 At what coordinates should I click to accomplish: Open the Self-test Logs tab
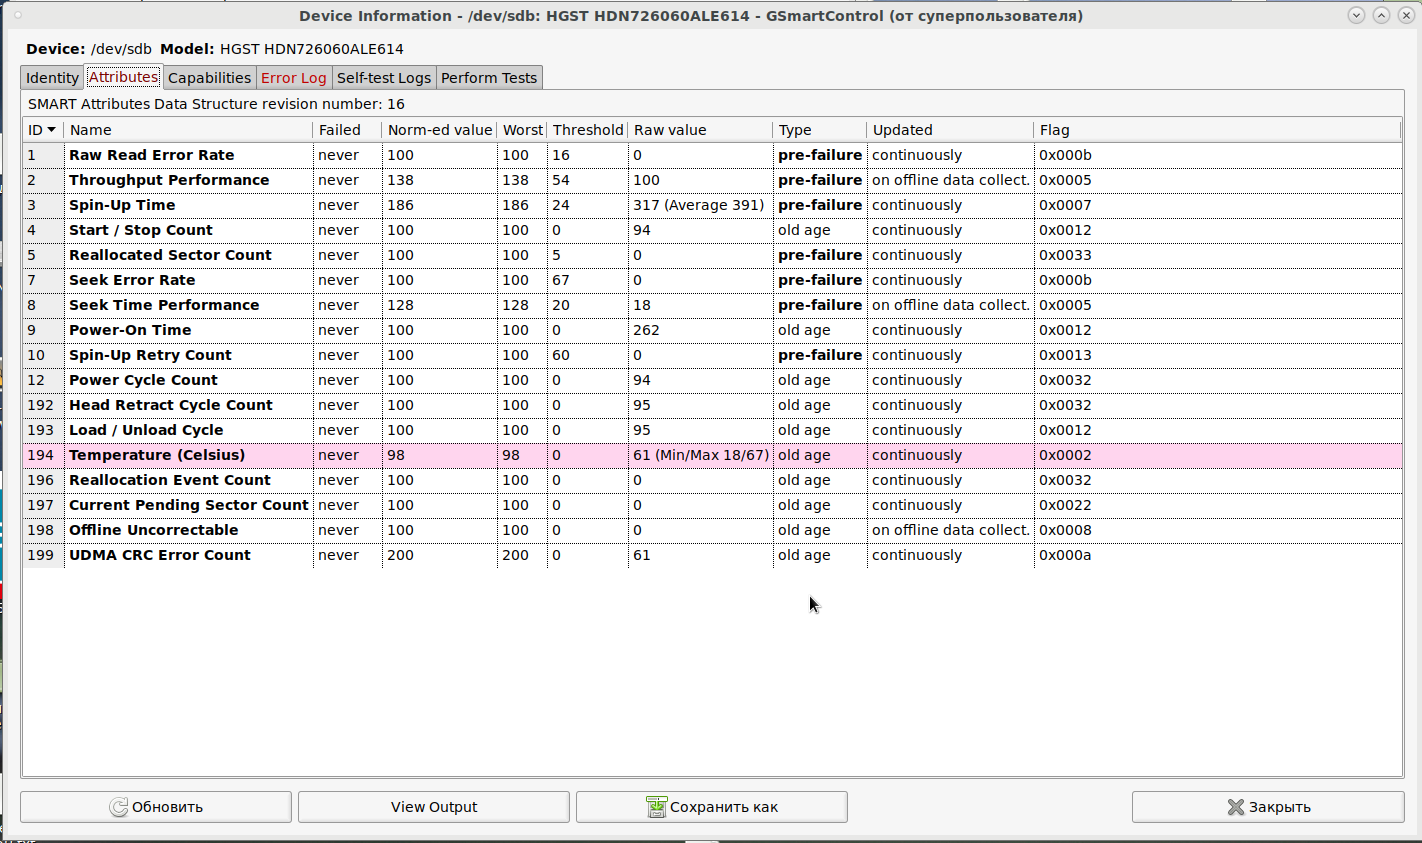tap(384, 78)
